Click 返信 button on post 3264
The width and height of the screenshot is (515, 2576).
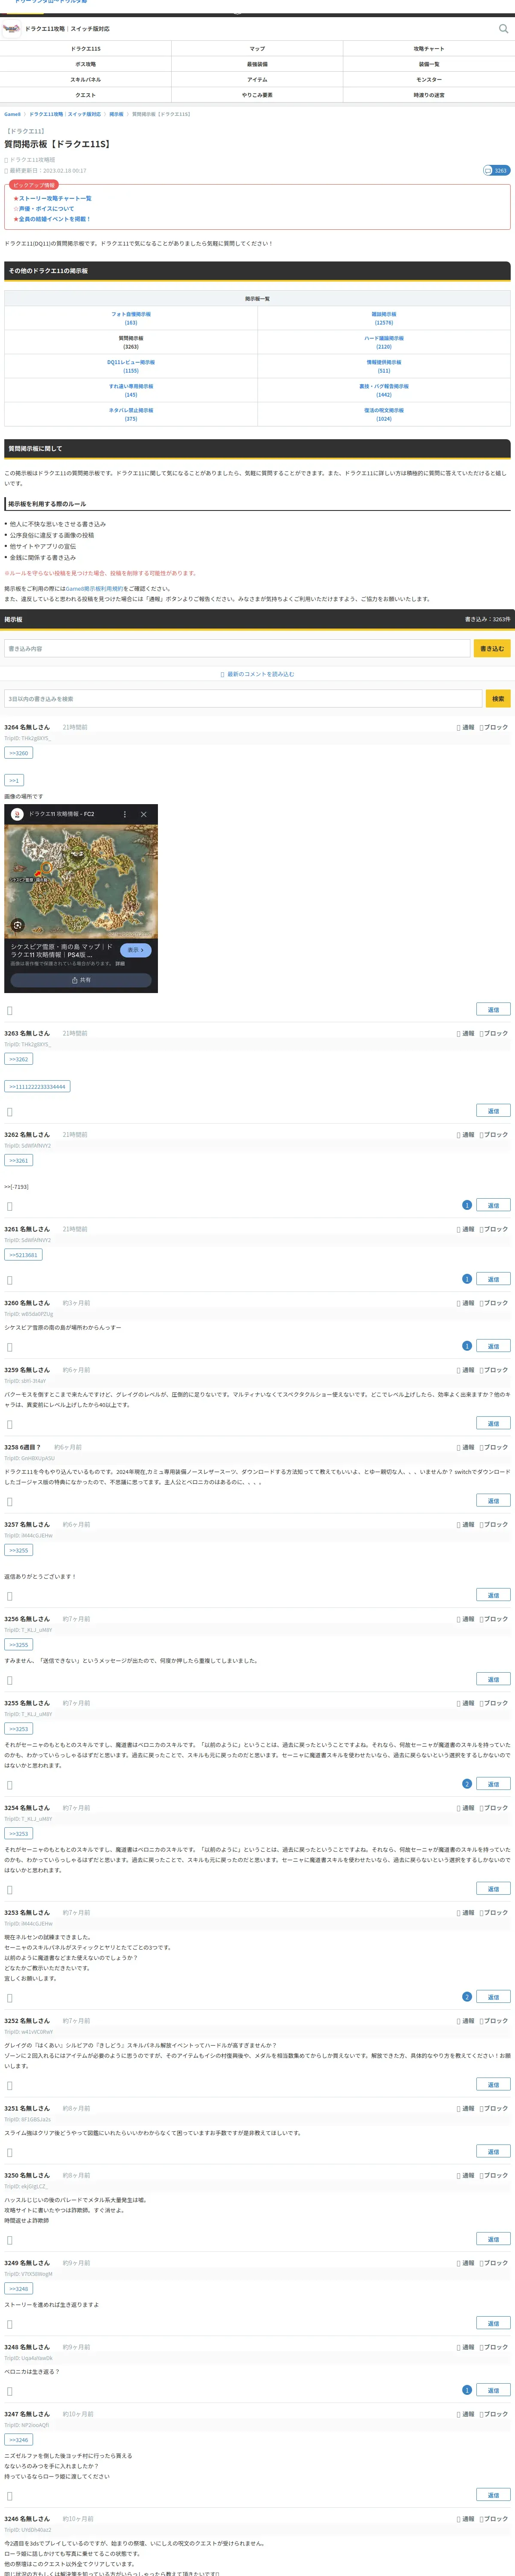click(x=493, y=1010)
